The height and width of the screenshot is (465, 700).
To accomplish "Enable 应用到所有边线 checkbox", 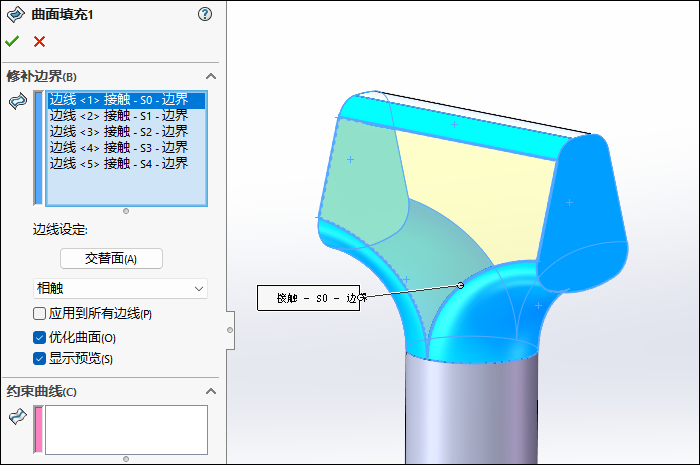I will click(x=40, y=314).
